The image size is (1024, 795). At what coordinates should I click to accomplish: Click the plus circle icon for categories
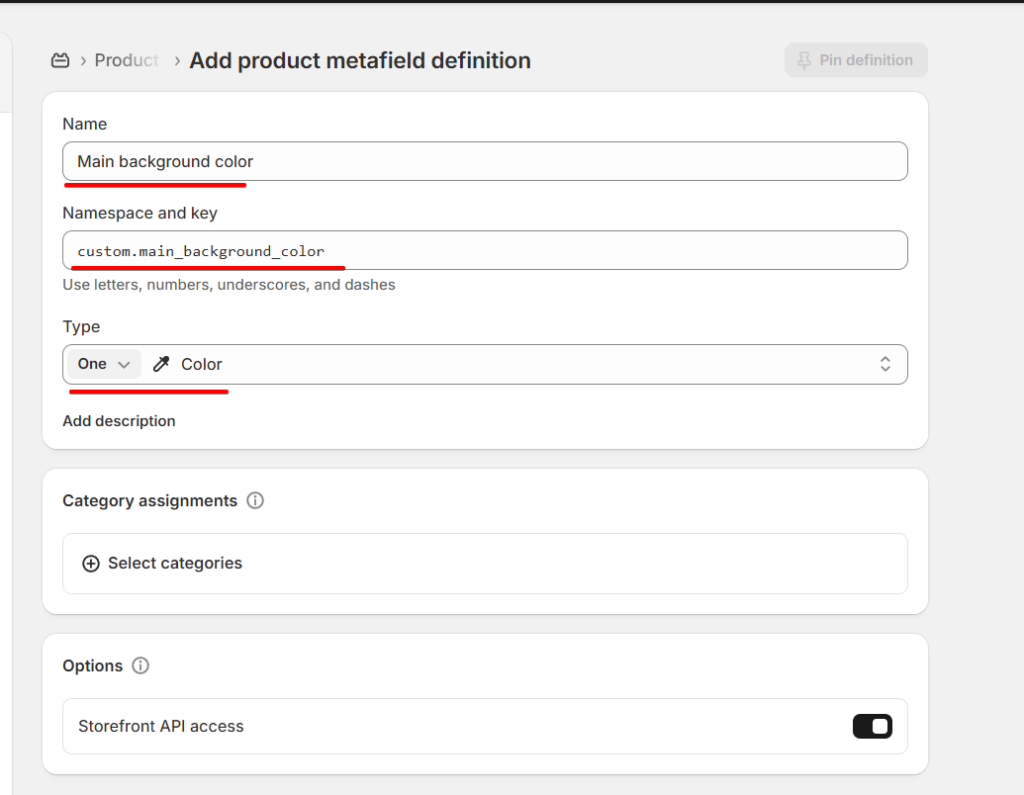coord(91,563)
